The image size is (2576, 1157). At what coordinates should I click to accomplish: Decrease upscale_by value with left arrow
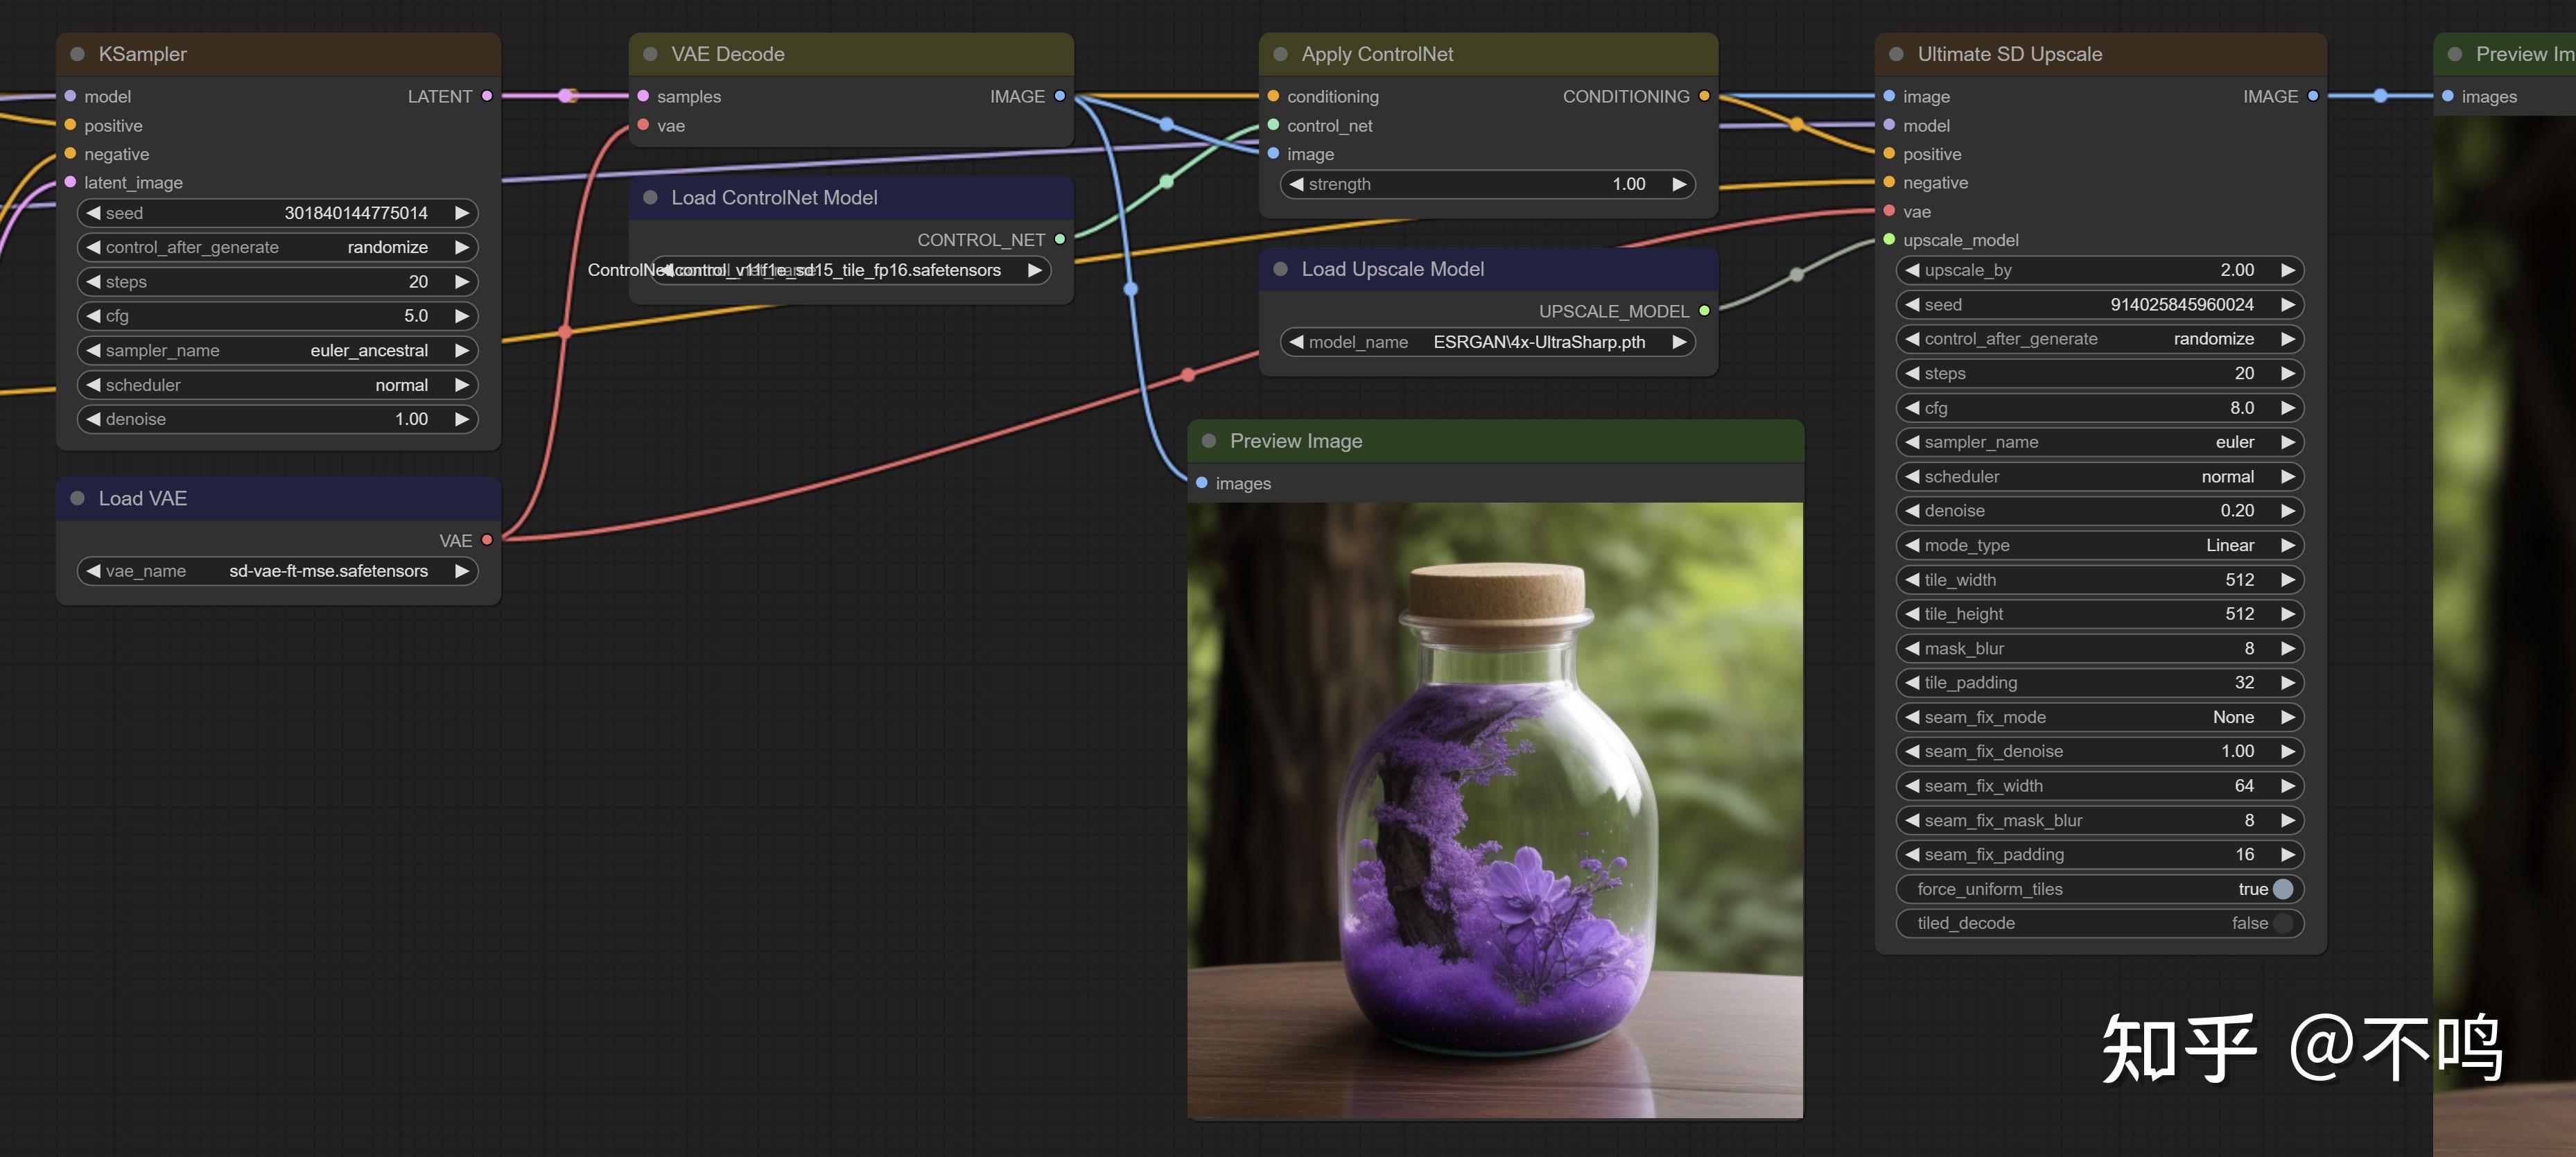1912,270
